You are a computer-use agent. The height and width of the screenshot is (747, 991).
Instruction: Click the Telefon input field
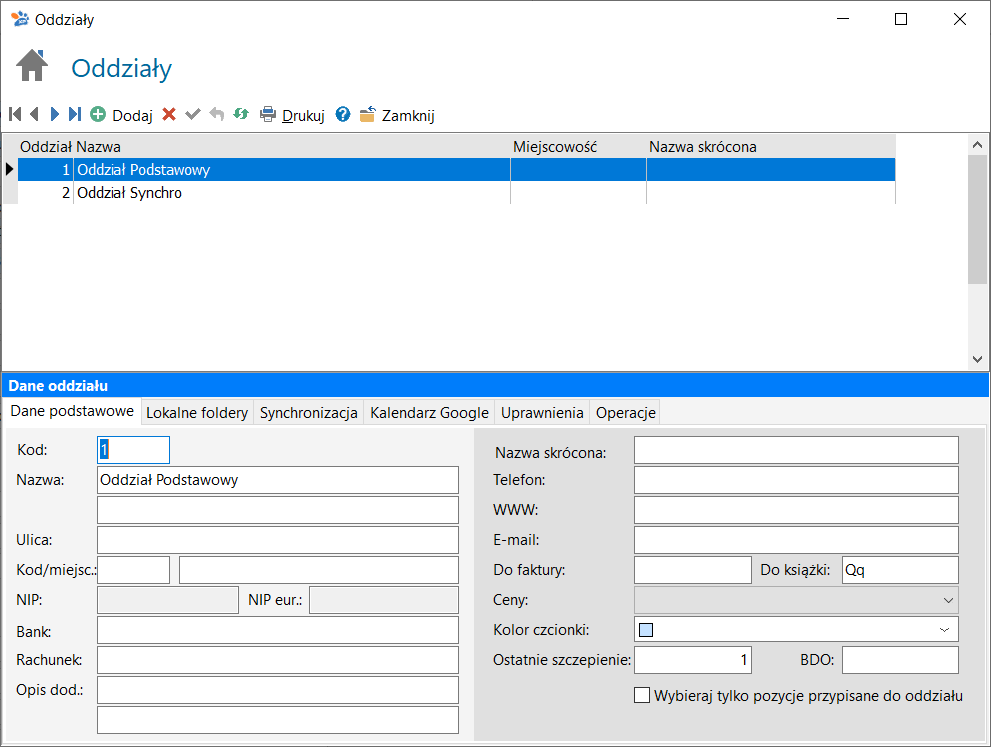pyautogui.click(x=796, y=480)
